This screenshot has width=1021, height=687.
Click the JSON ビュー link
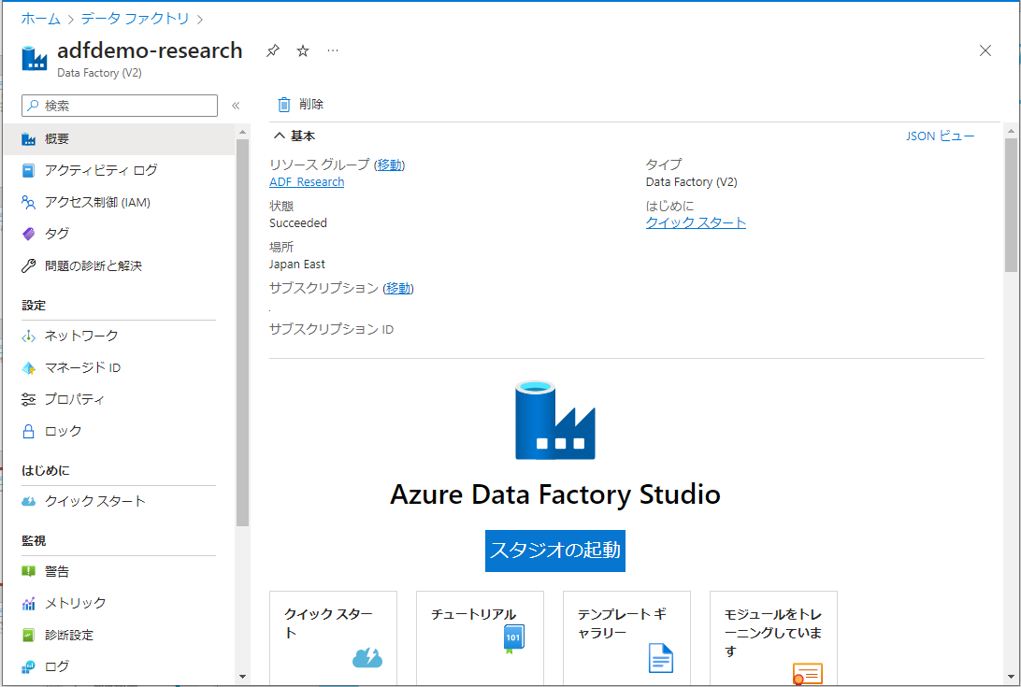tap(939, 136)
